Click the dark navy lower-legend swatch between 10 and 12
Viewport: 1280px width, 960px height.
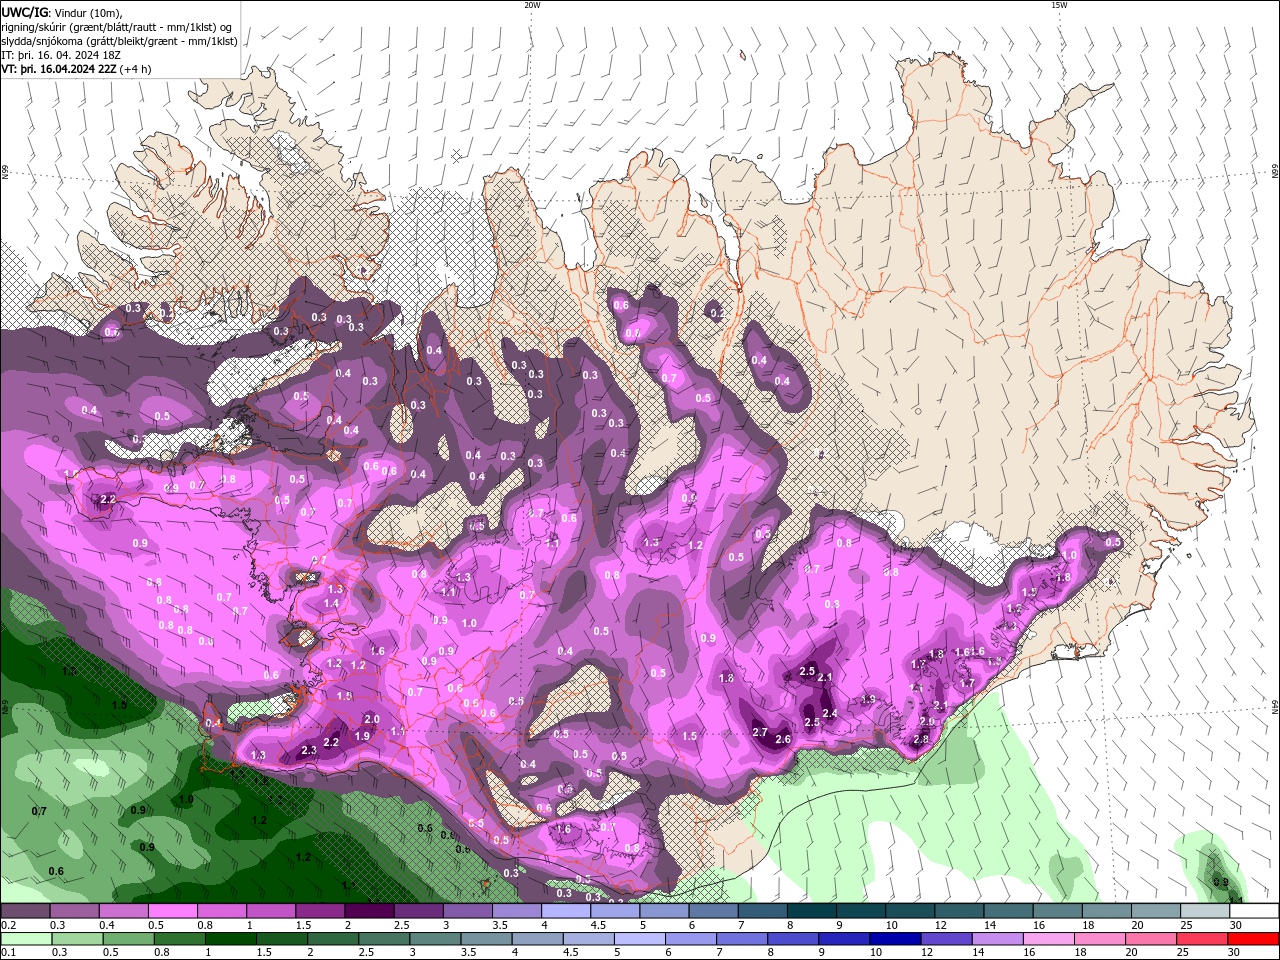893,939
